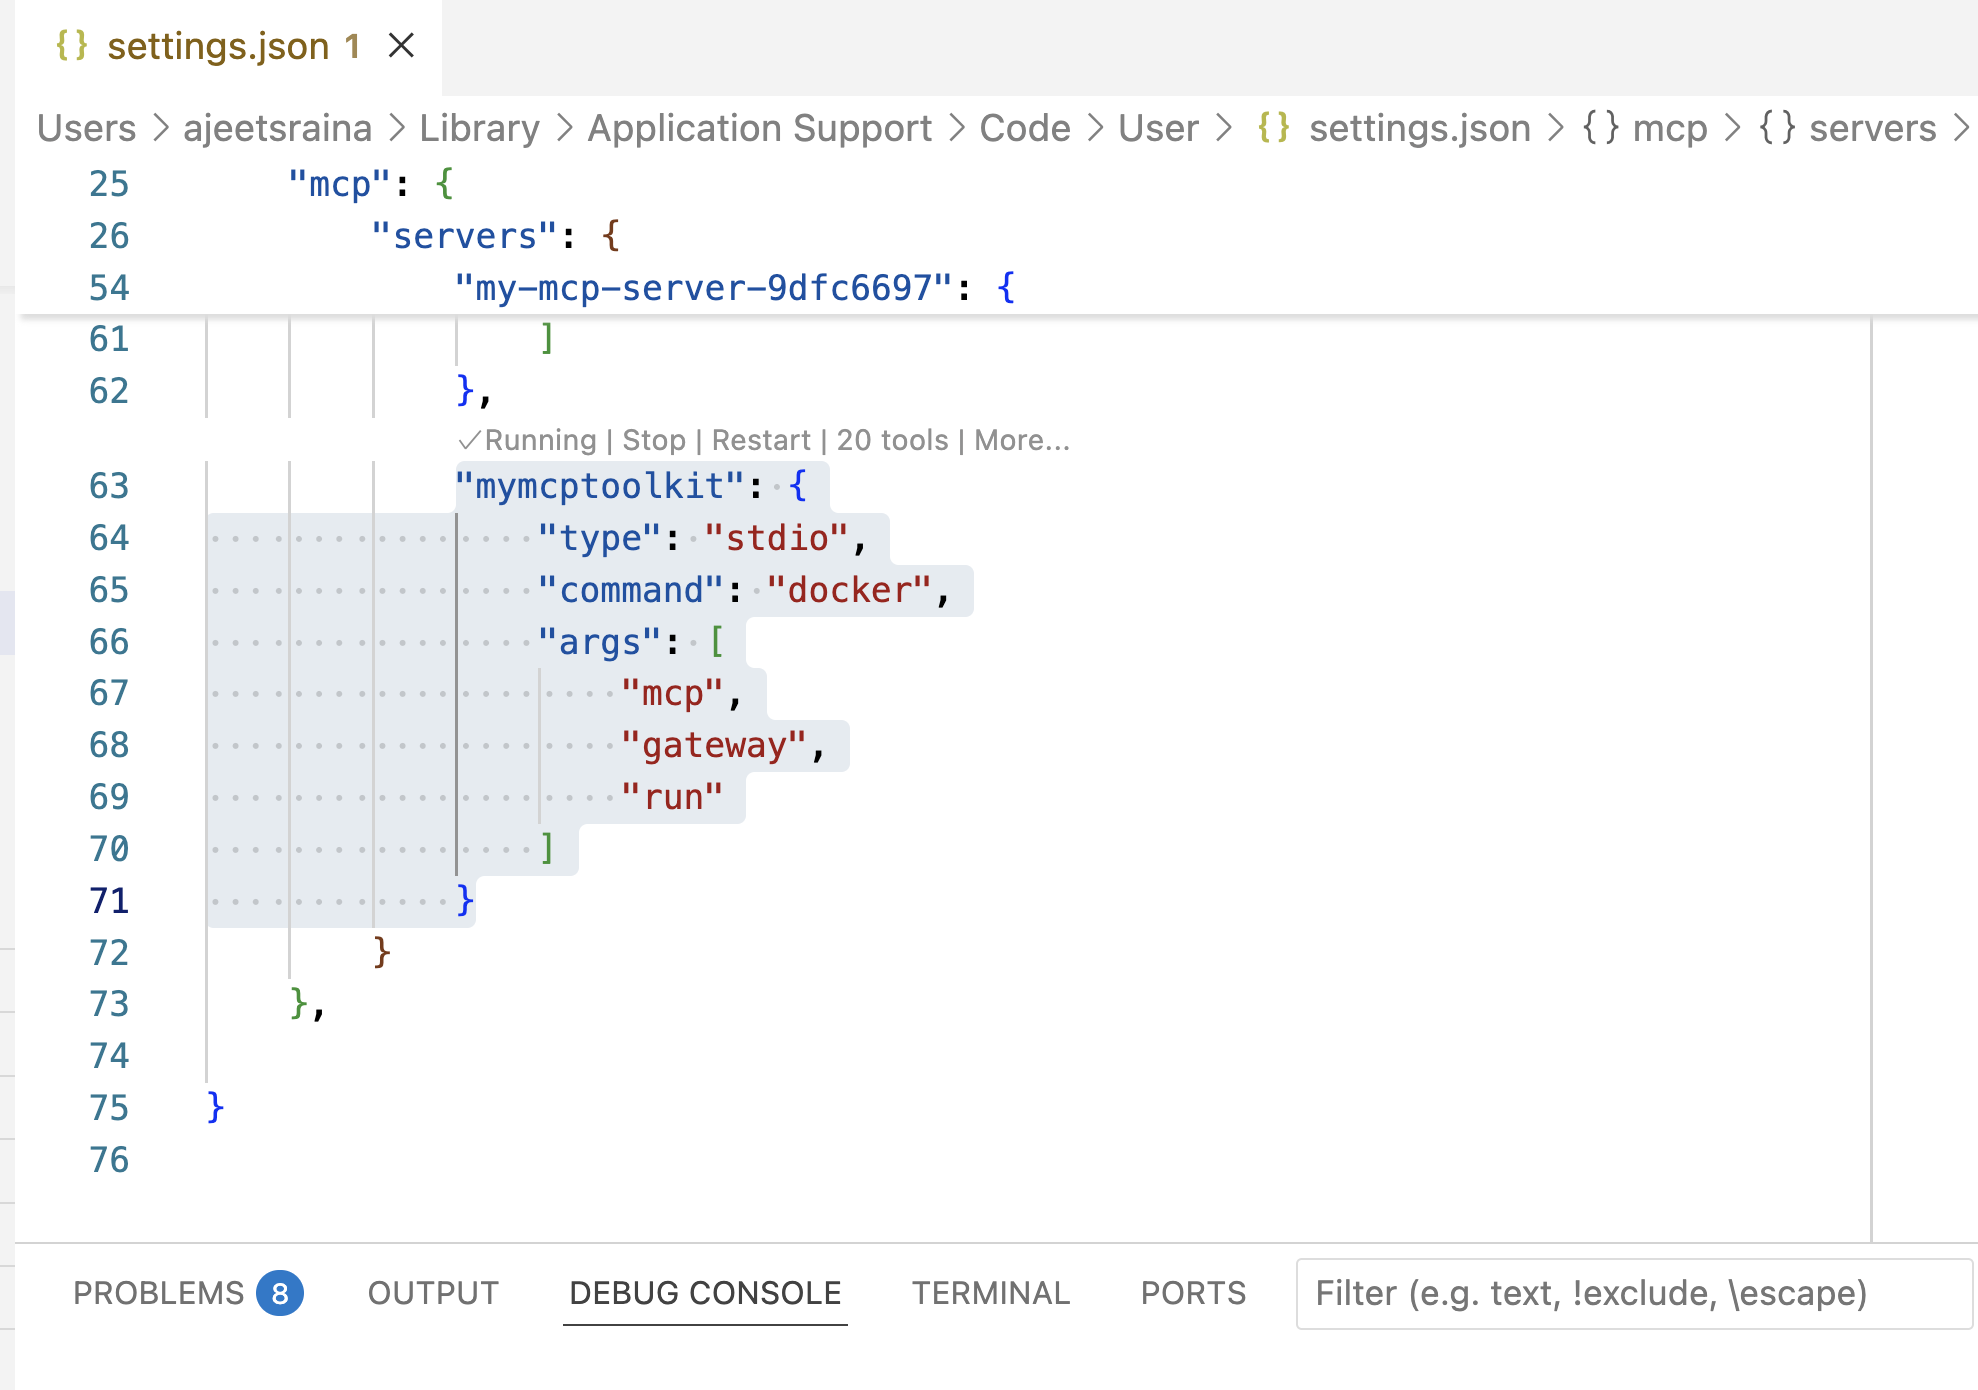
Task: Open the More... code lens options
Action: (x=1021, y=440)
